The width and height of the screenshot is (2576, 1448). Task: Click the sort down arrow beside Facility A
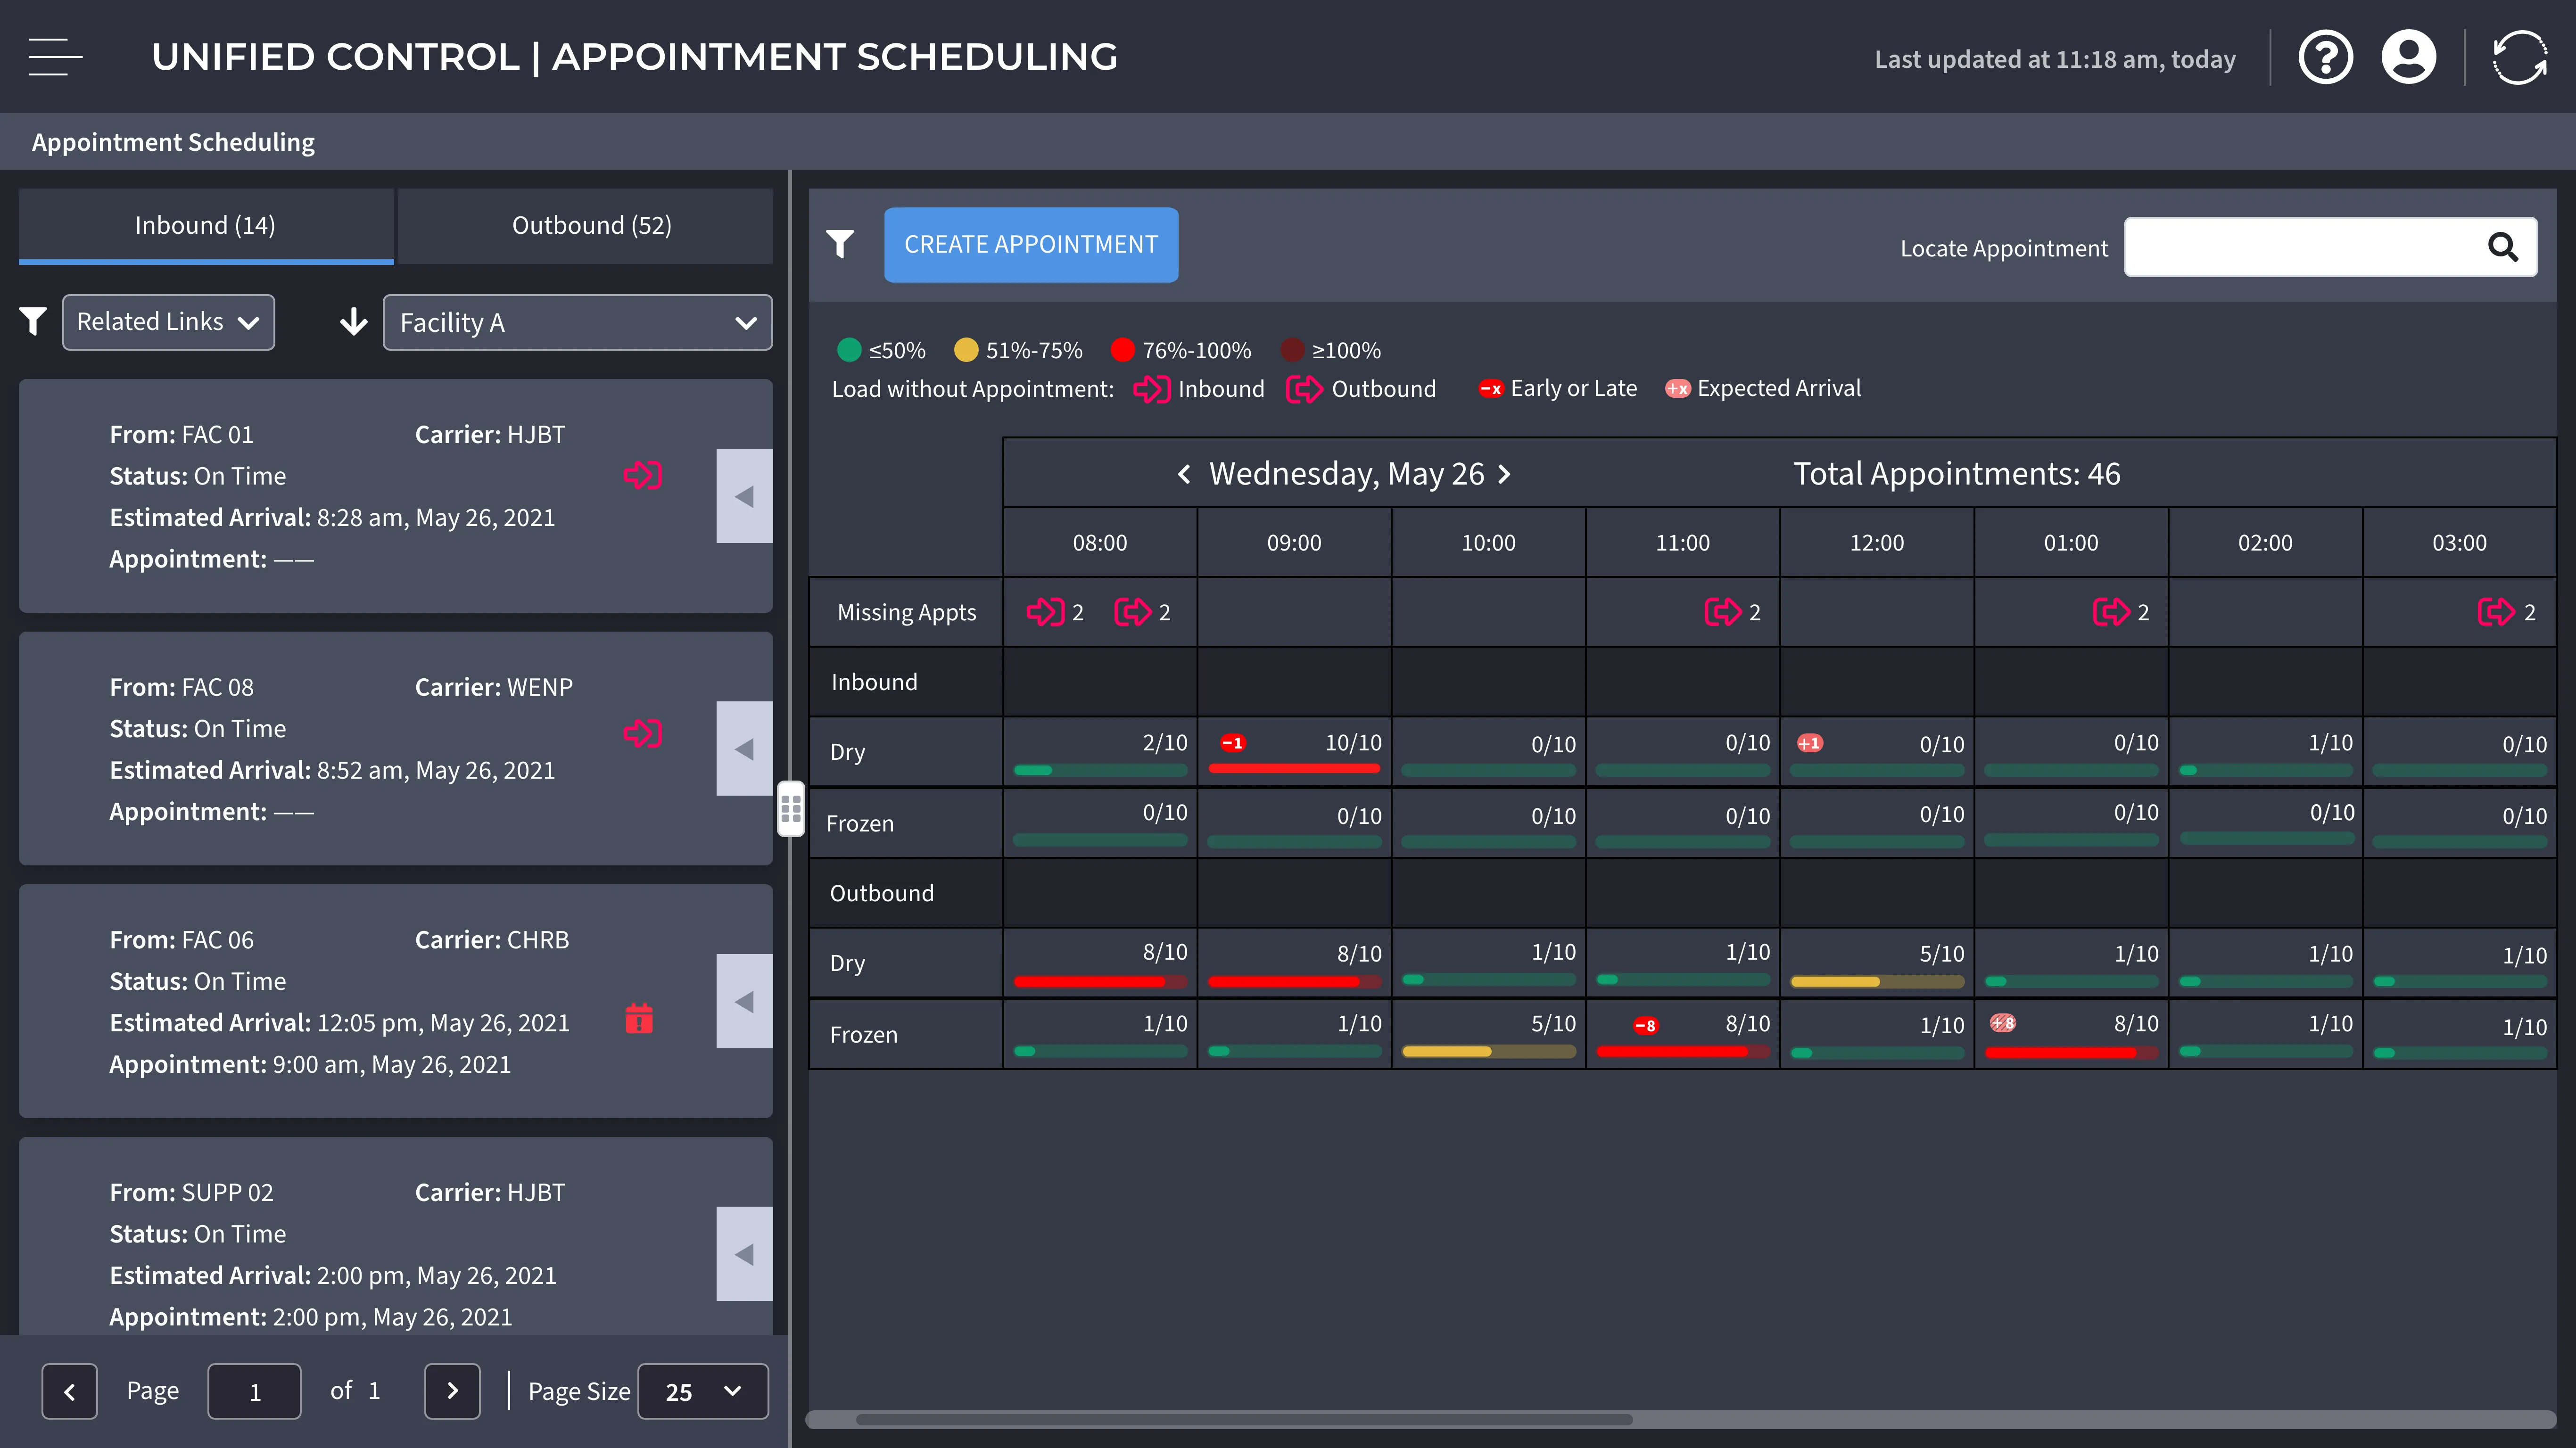click(x=353, y=322)
